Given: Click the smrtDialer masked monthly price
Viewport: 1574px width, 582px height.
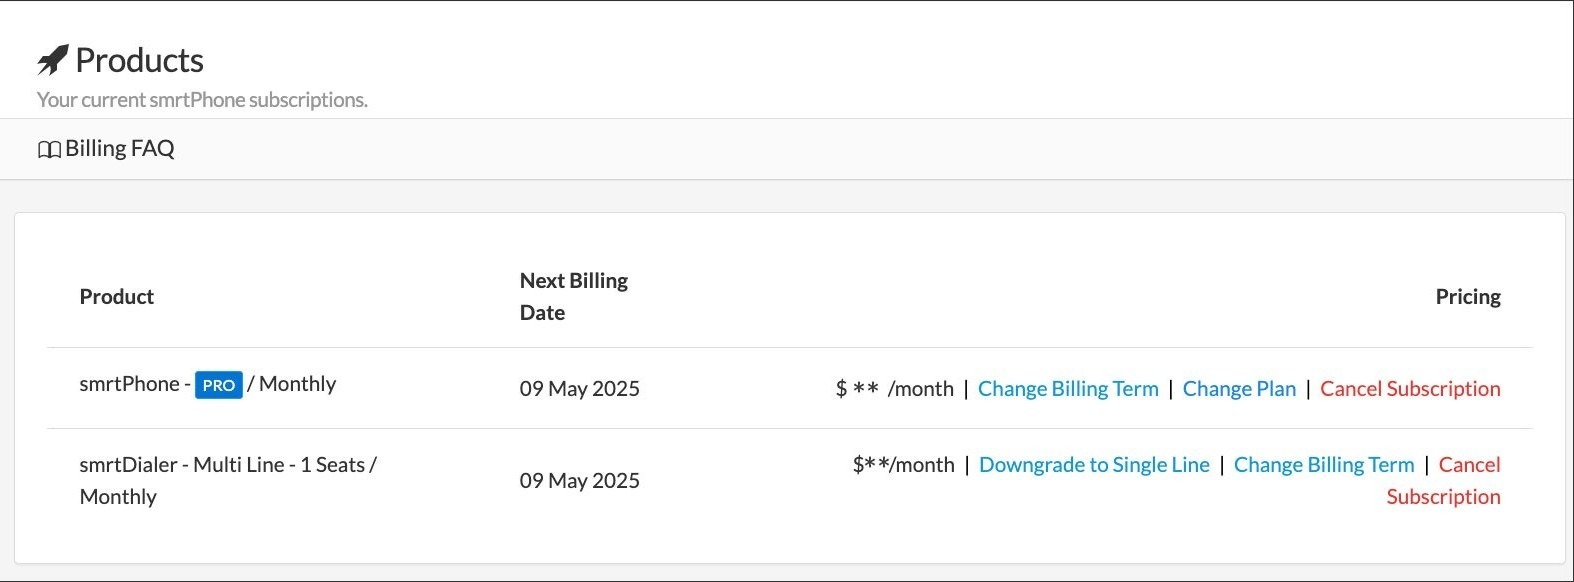Looking at the screenshot, I should click(x=903, y=465).
